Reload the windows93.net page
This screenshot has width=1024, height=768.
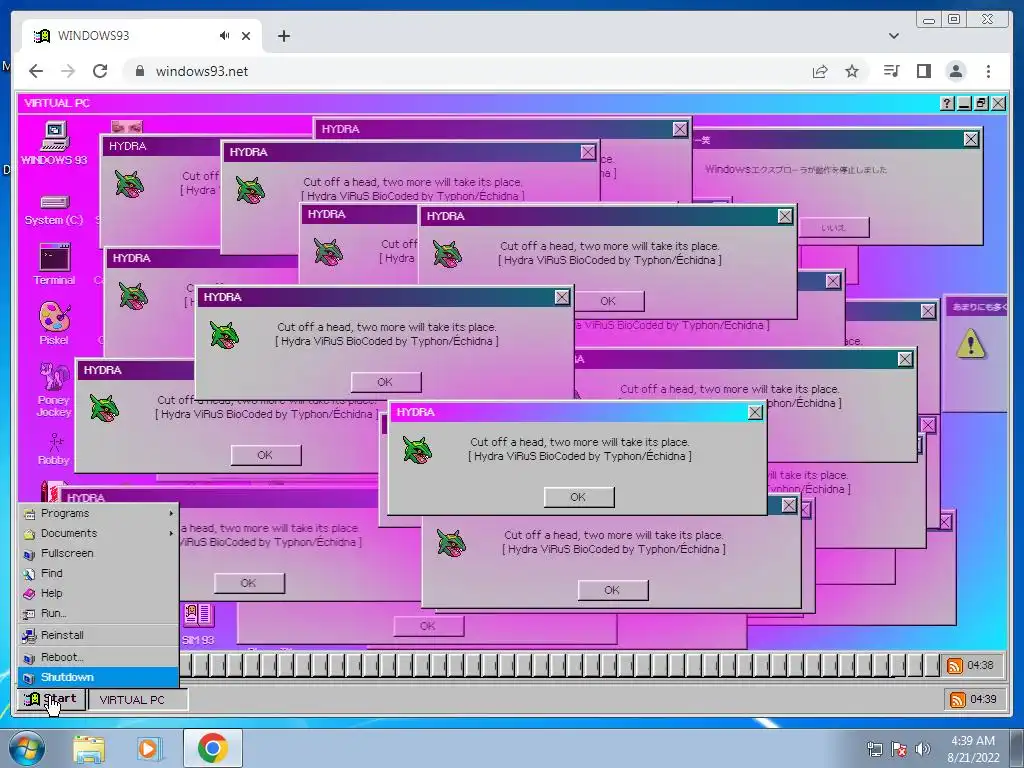coord(100,71)
